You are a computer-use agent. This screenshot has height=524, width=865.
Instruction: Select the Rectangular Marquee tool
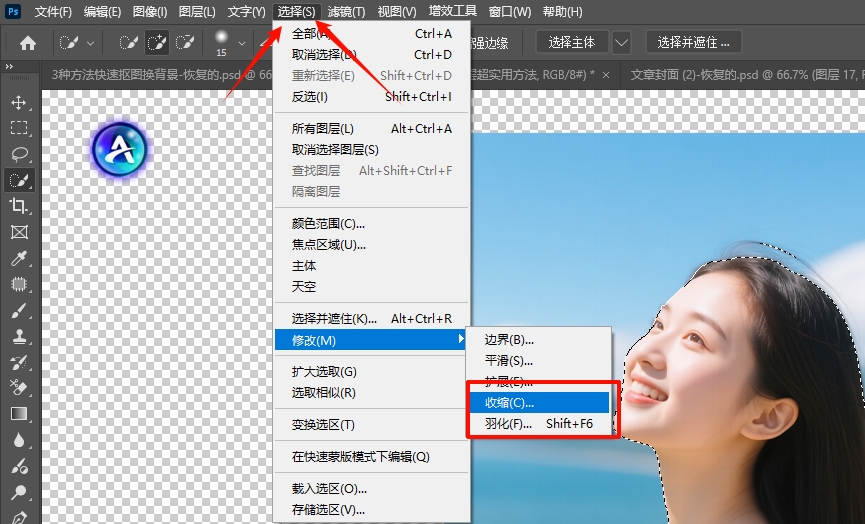pyautogui.click(x=18, y=128)
